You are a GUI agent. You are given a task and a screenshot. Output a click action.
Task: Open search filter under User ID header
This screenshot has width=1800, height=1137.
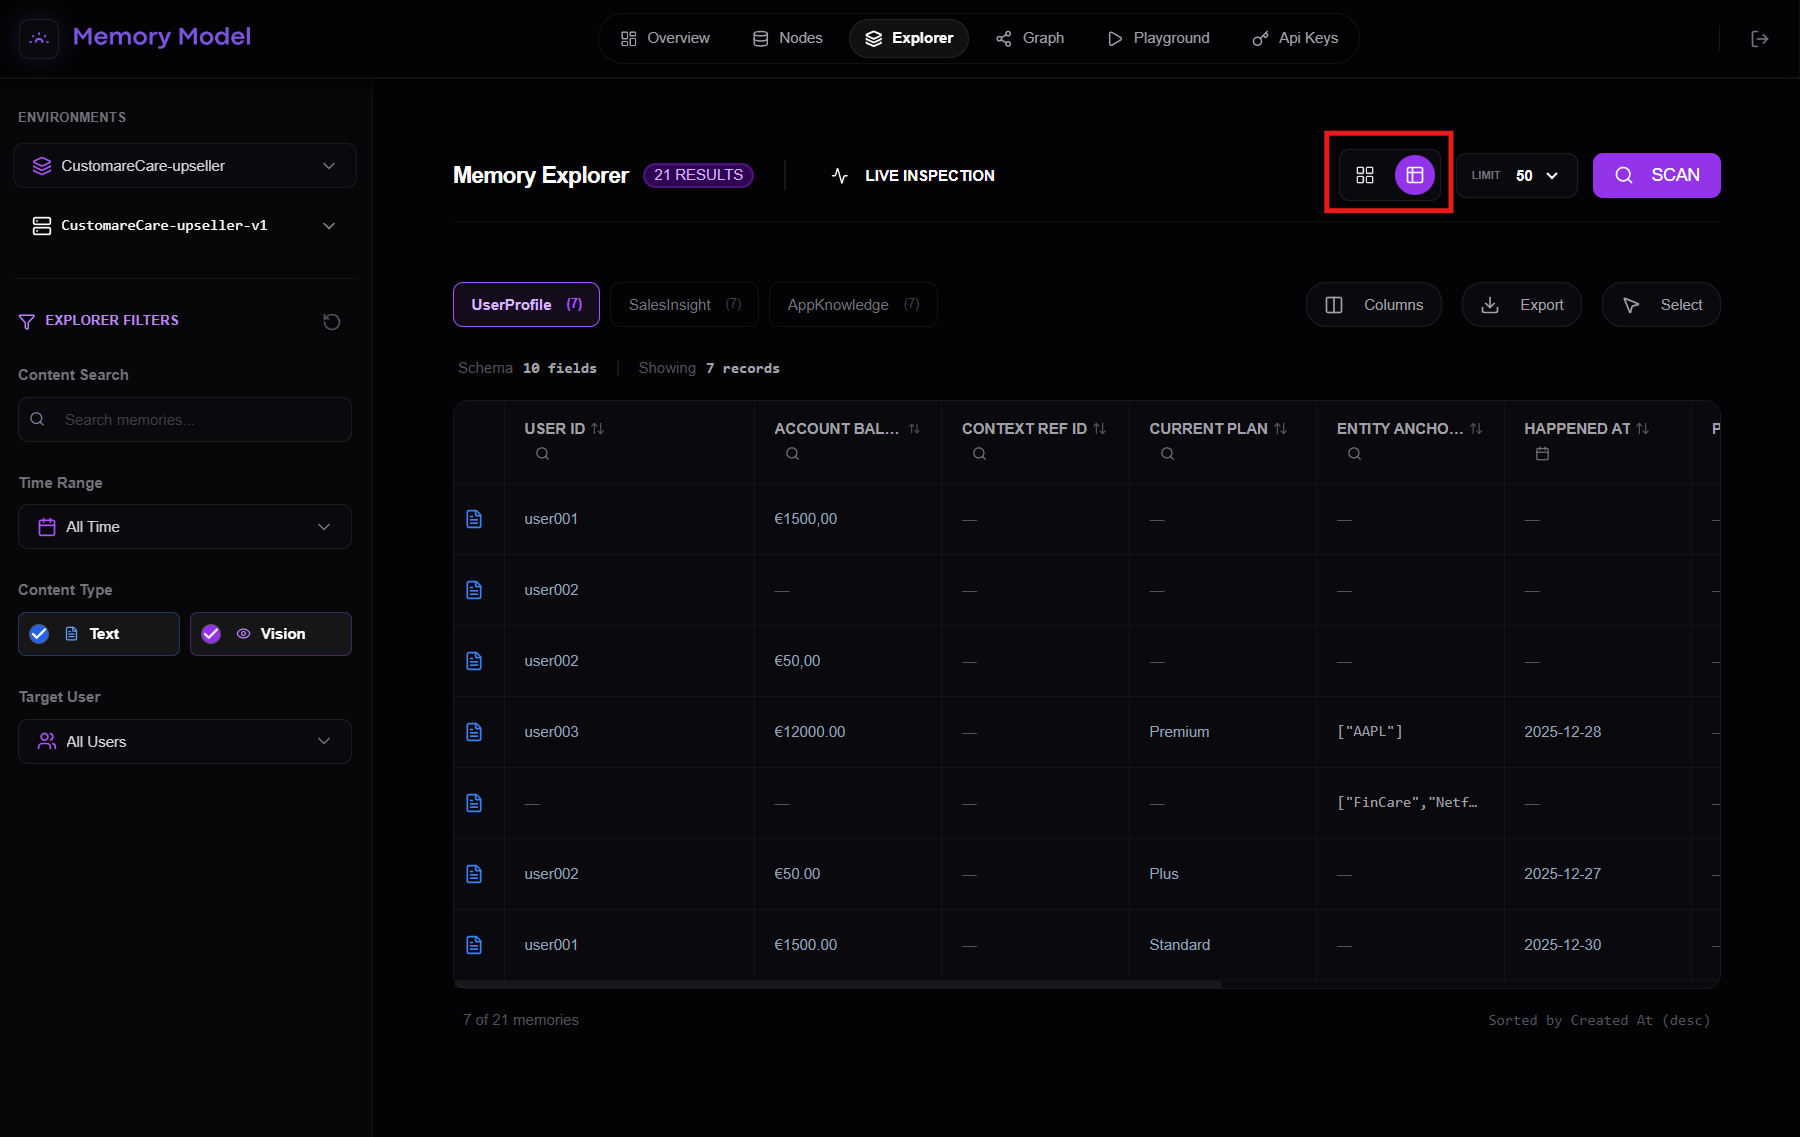542,454
